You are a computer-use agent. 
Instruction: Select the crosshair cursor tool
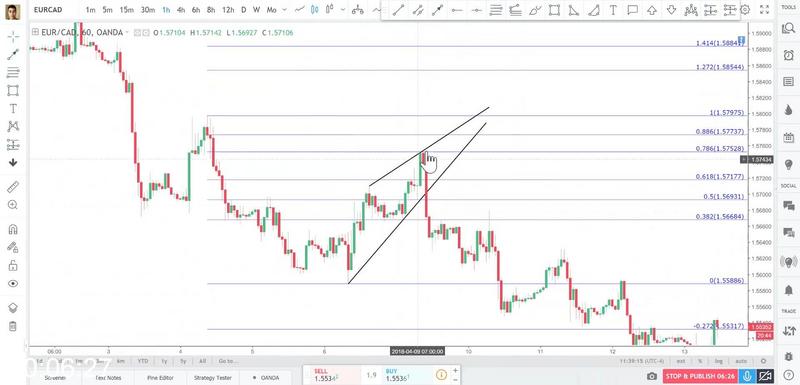point(13,36)
